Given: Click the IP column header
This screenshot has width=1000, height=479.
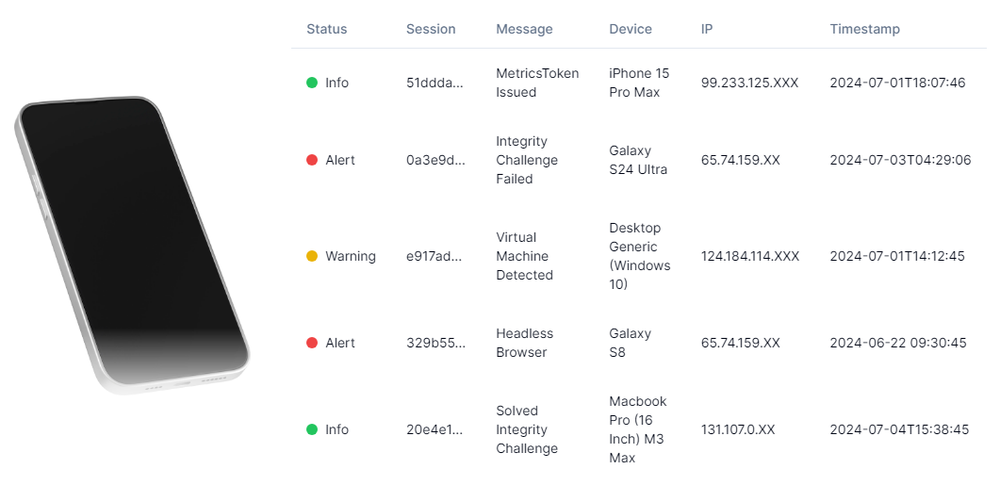Looking at the screenshot, I should (x=707, y=29).
